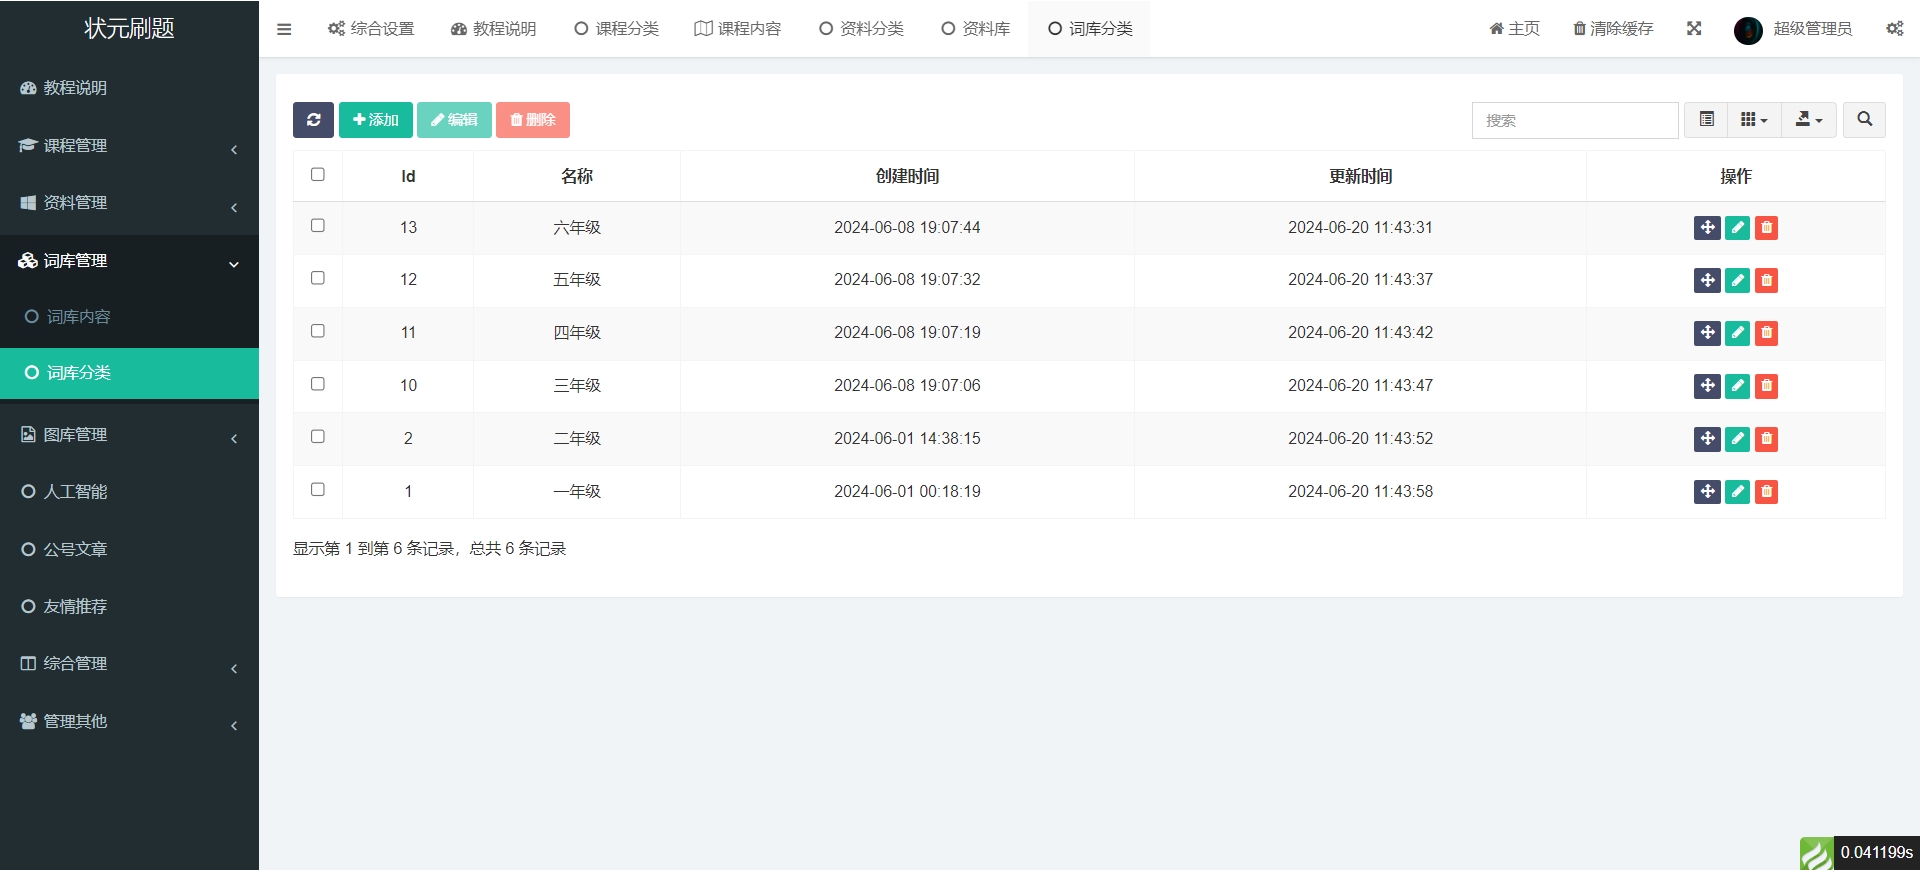Edit the 二年级 row
This screenshot has width=1920, height=870.
[x=1738, y=439]
